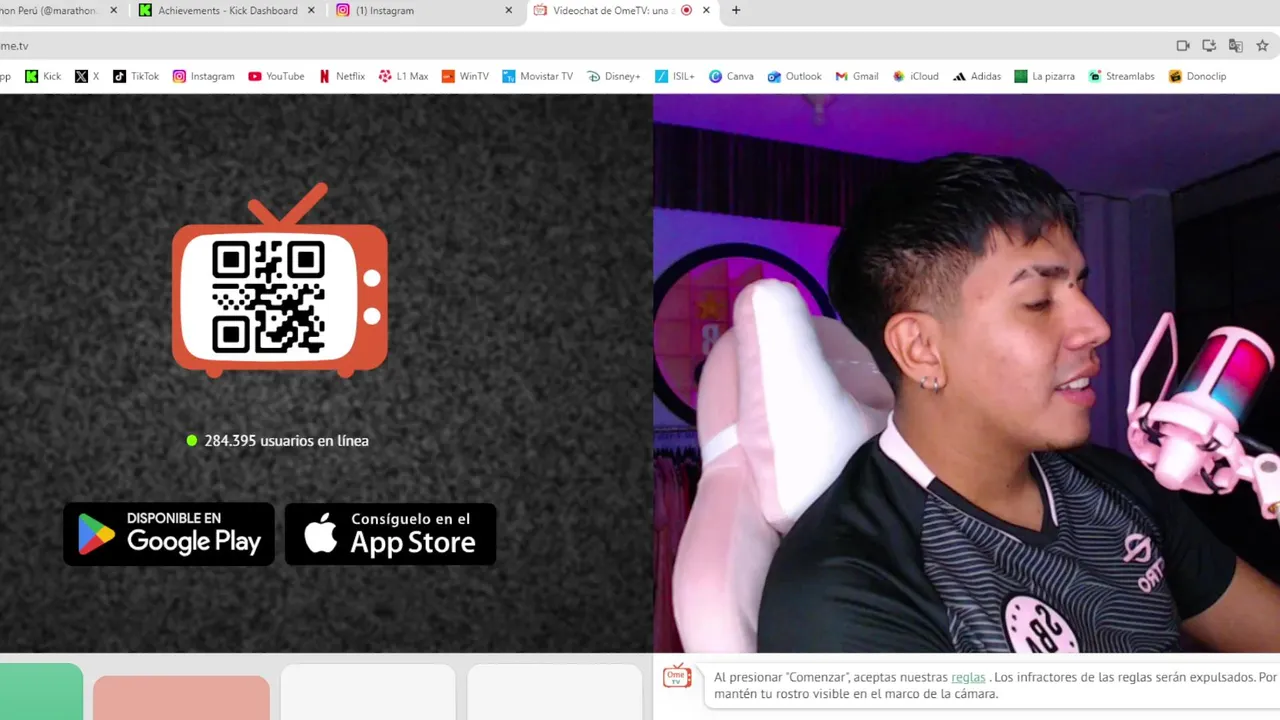Click the Consíguelo en el App Store badge
The height and width of the screenshot is (720, 1280).
click(x=390, y=534)
